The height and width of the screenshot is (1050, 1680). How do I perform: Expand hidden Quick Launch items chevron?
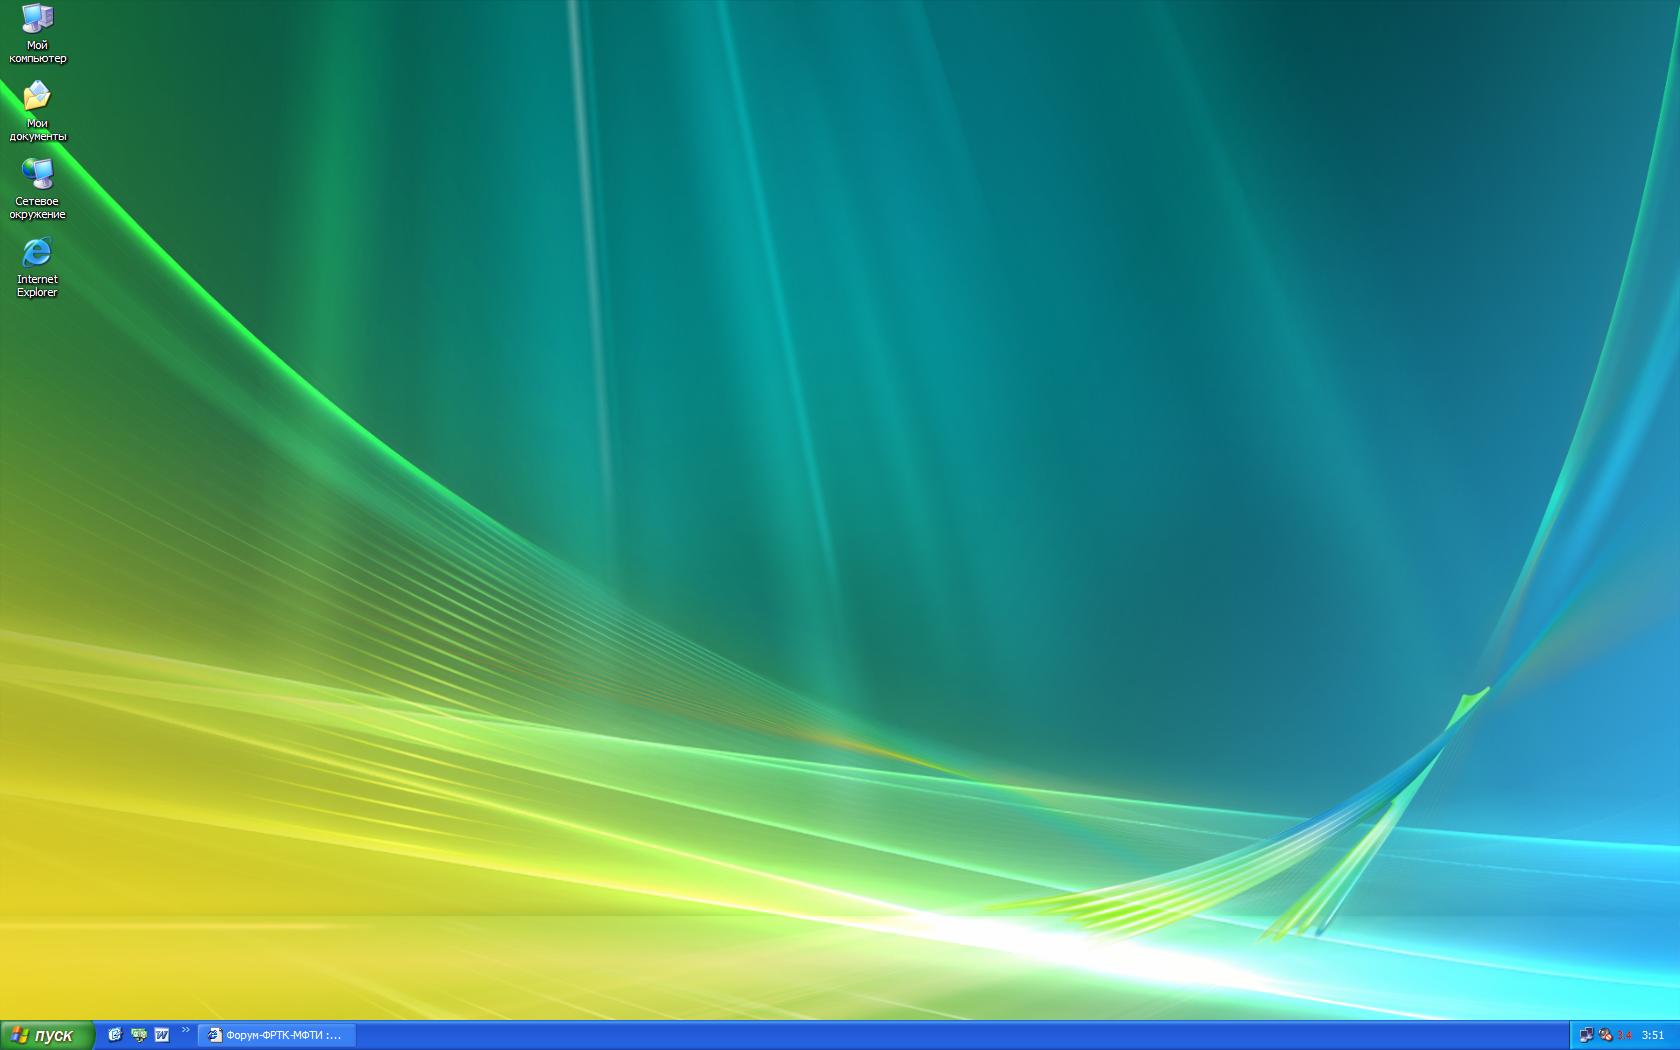pyautogui.click(x=185, y=1030)
